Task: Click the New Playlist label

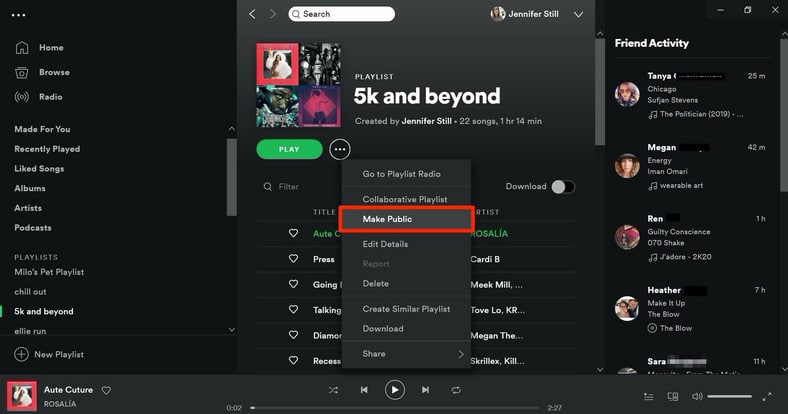Action: coord(59,355)
